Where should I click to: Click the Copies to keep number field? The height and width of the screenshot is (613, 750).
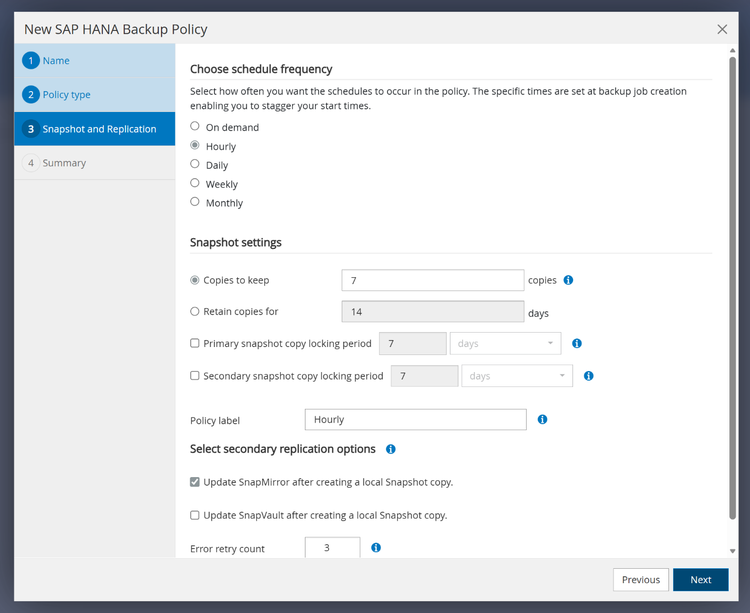tap(433, 280)
